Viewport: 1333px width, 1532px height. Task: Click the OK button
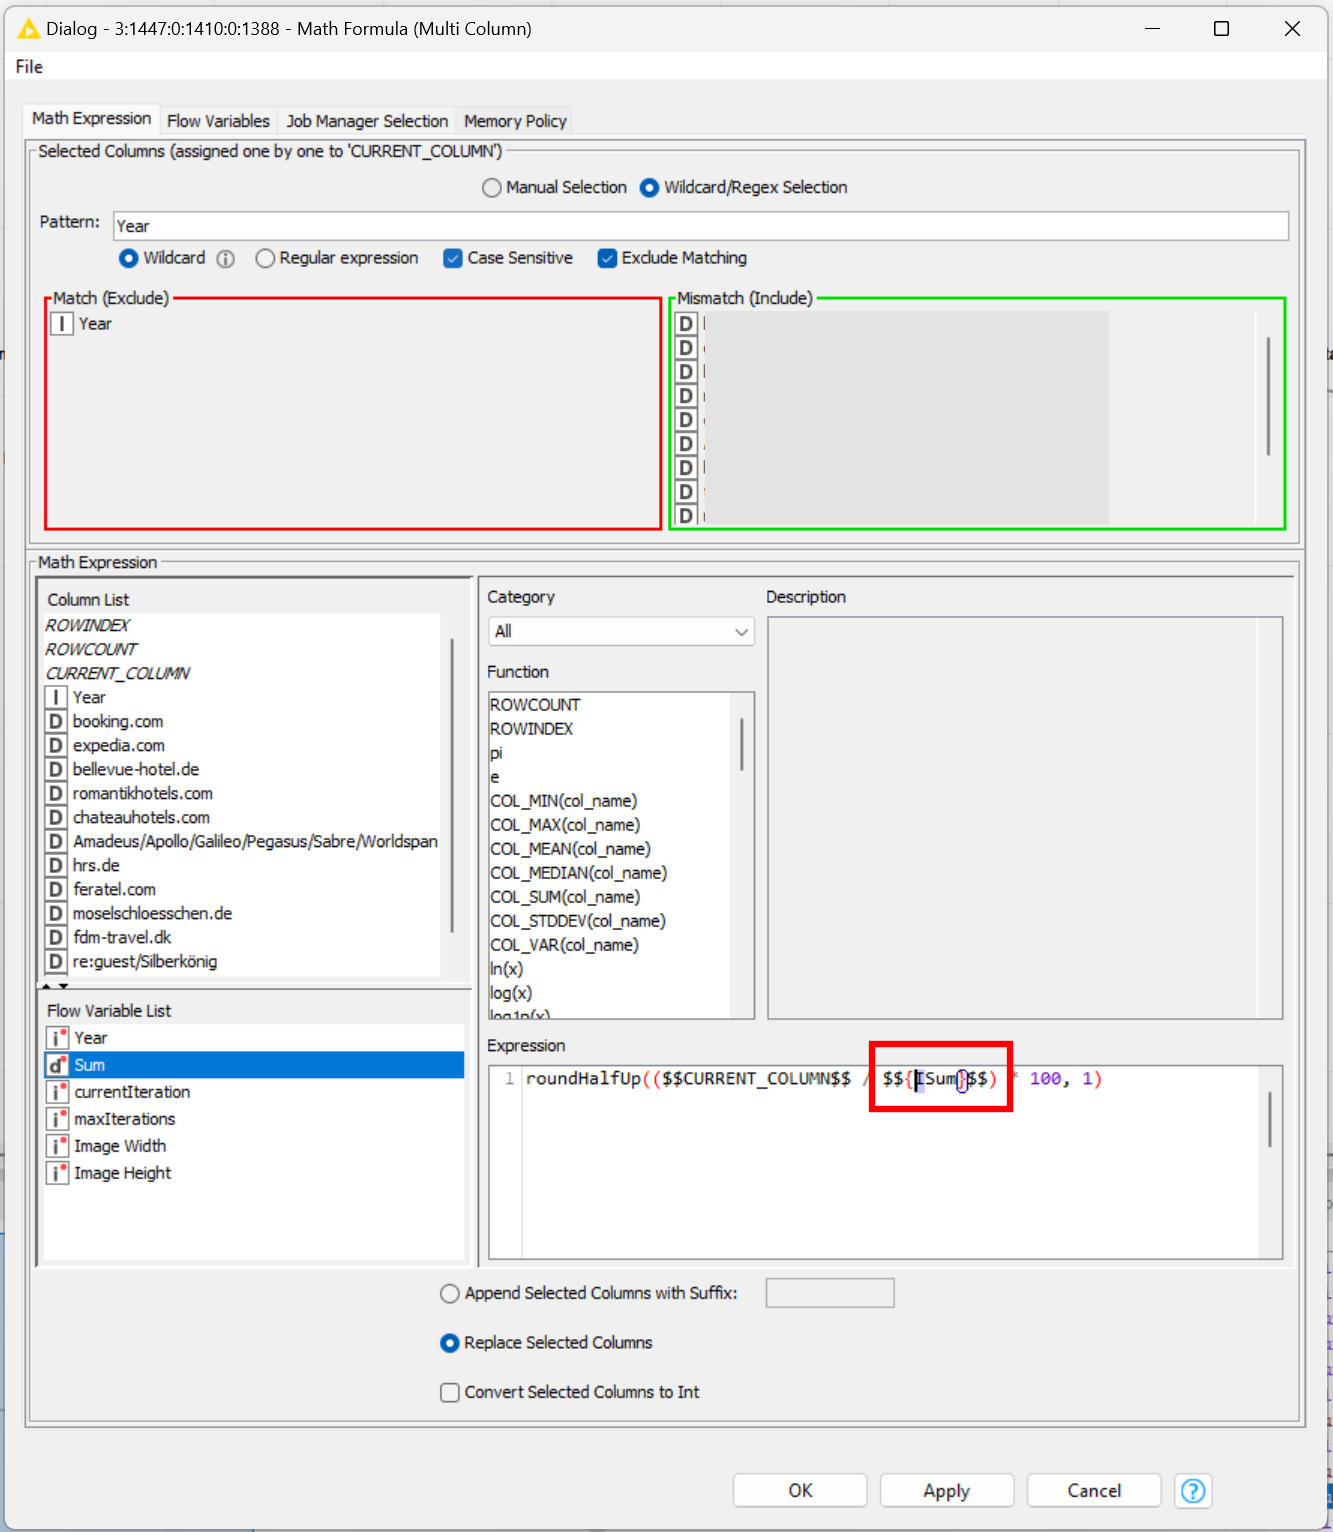click(x=800, y=1491)
